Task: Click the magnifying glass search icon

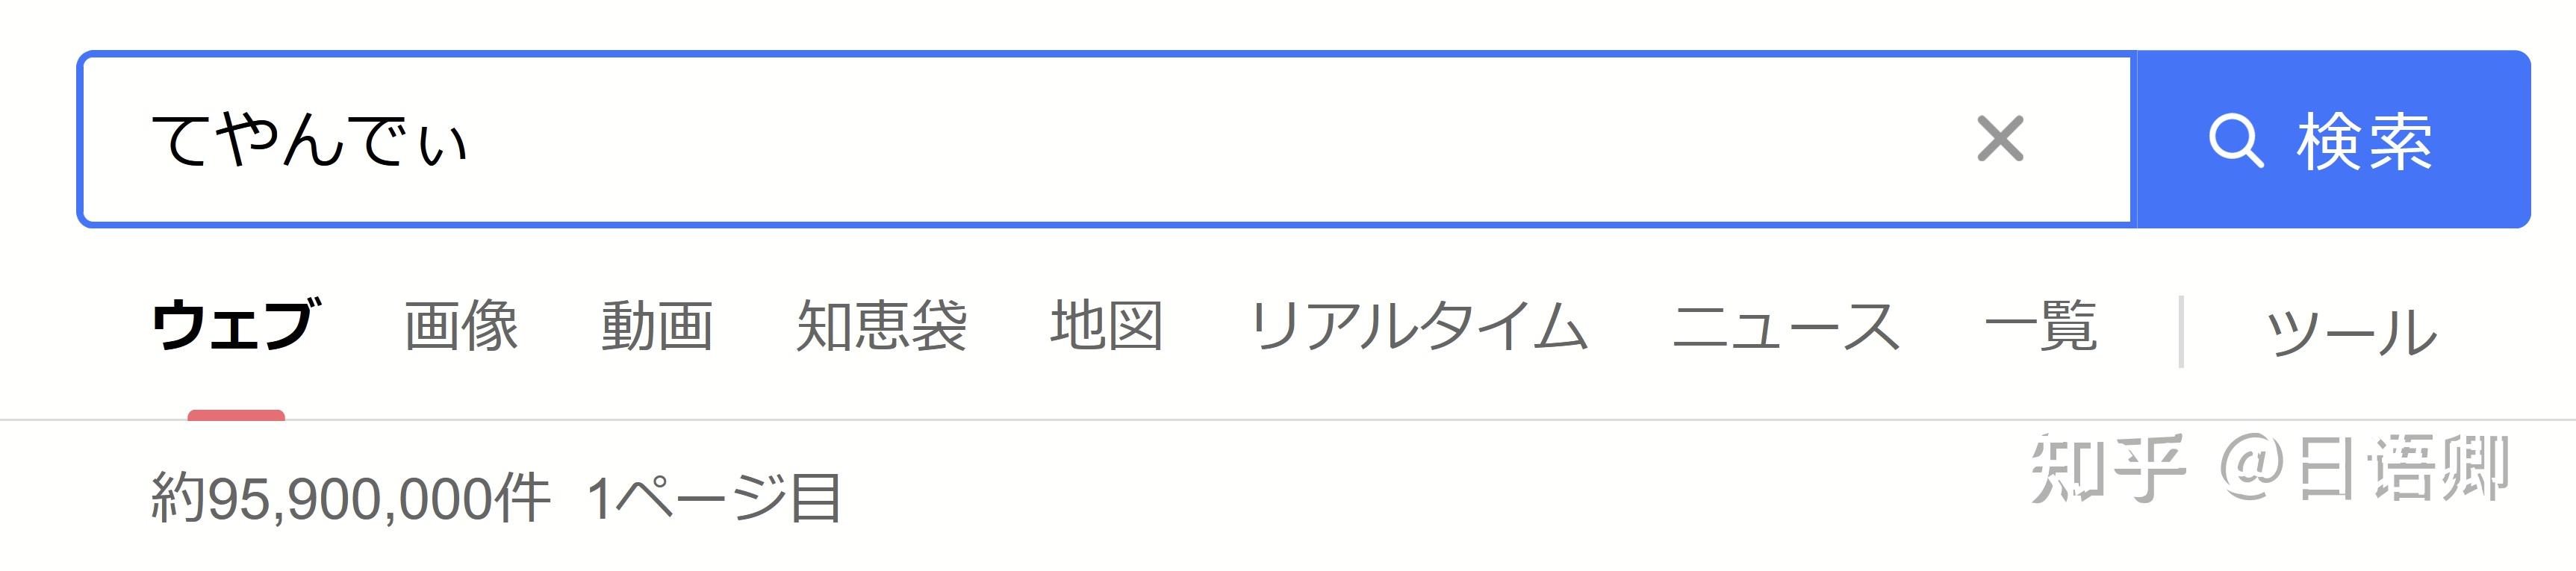Action: pyautogui.click(x=2235, y=141)
